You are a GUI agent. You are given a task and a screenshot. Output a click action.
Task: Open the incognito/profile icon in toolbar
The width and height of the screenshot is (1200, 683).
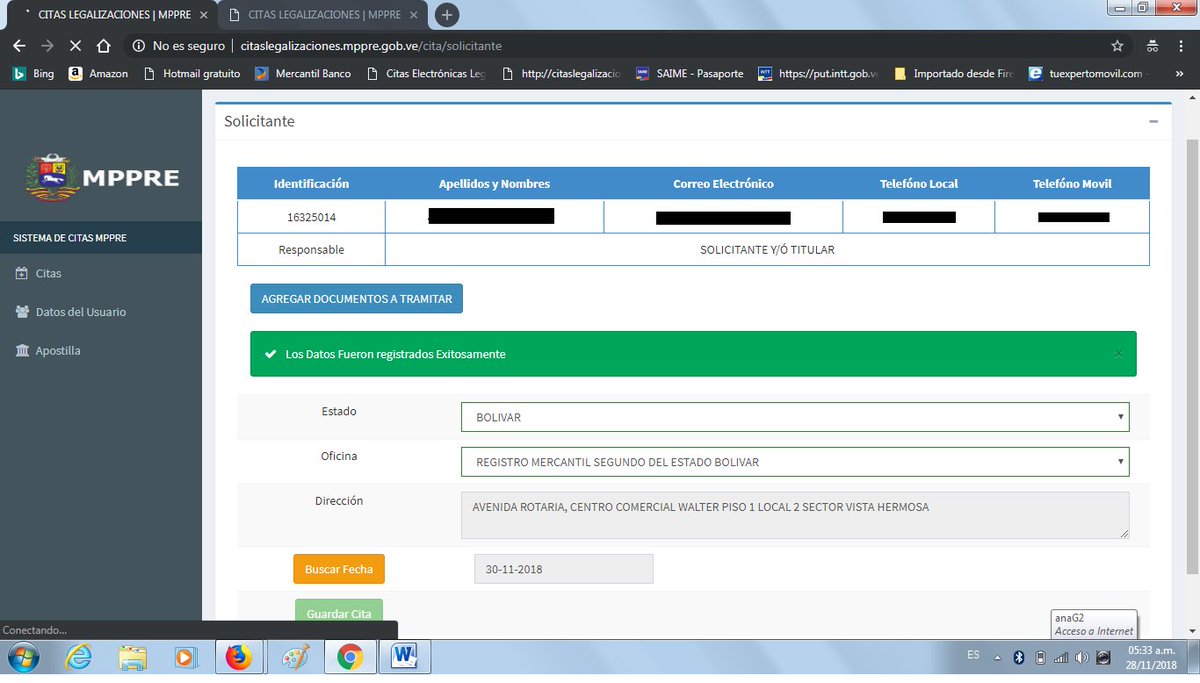pos(1152,46)
